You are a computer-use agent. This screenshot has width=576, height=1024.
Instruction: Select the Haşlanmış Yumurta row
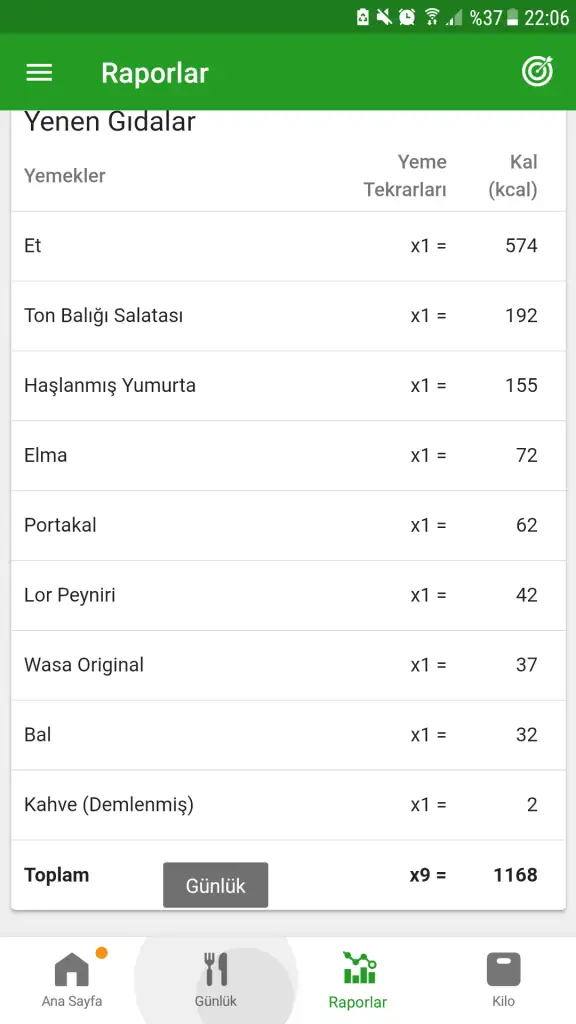288,386
